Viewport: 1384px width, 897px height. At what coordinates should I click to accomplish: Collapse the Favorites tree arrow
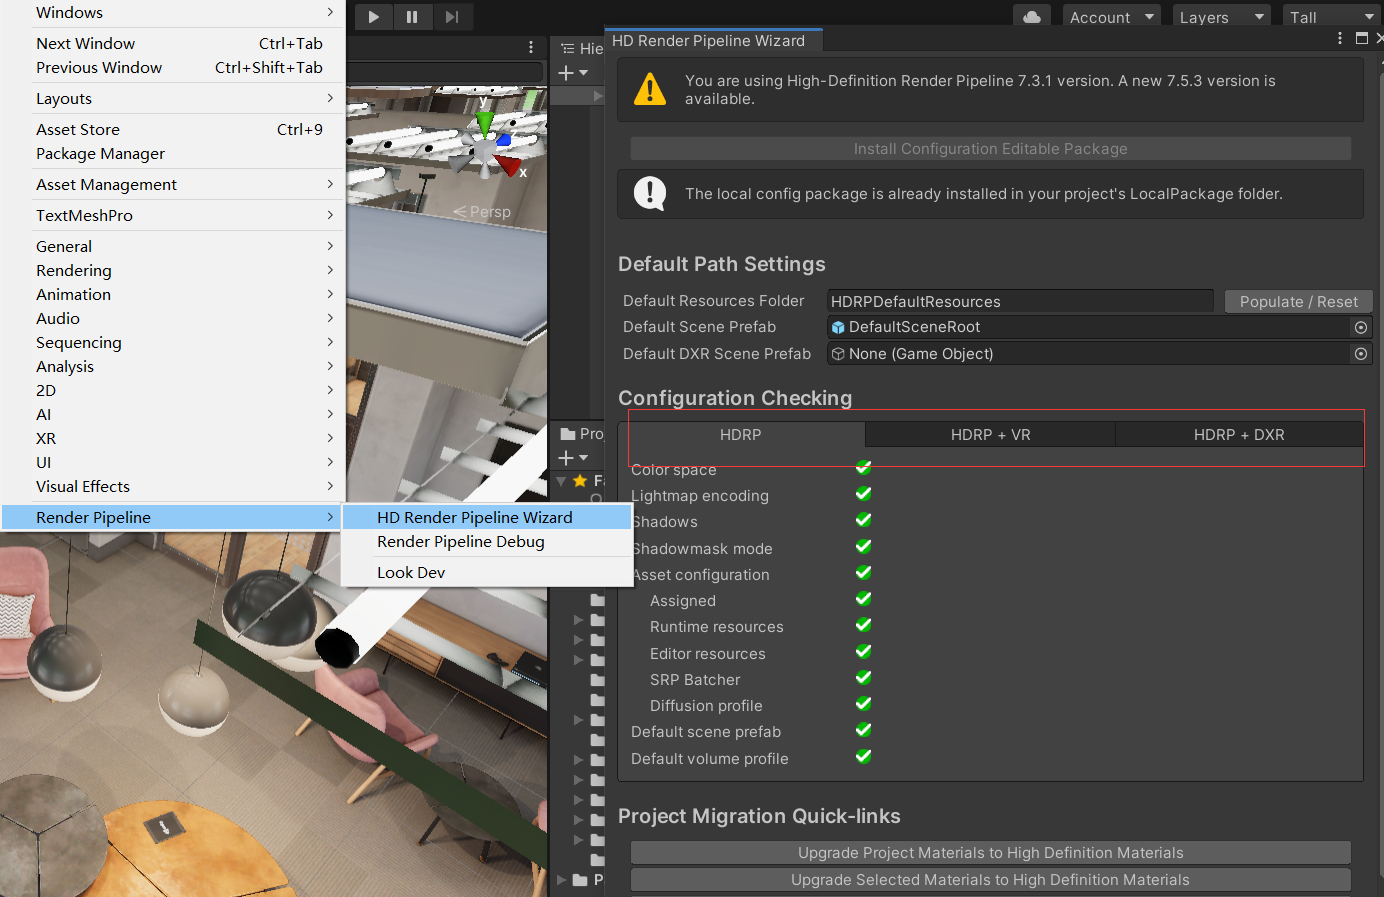pyautogui.click(x=561, y=481)
